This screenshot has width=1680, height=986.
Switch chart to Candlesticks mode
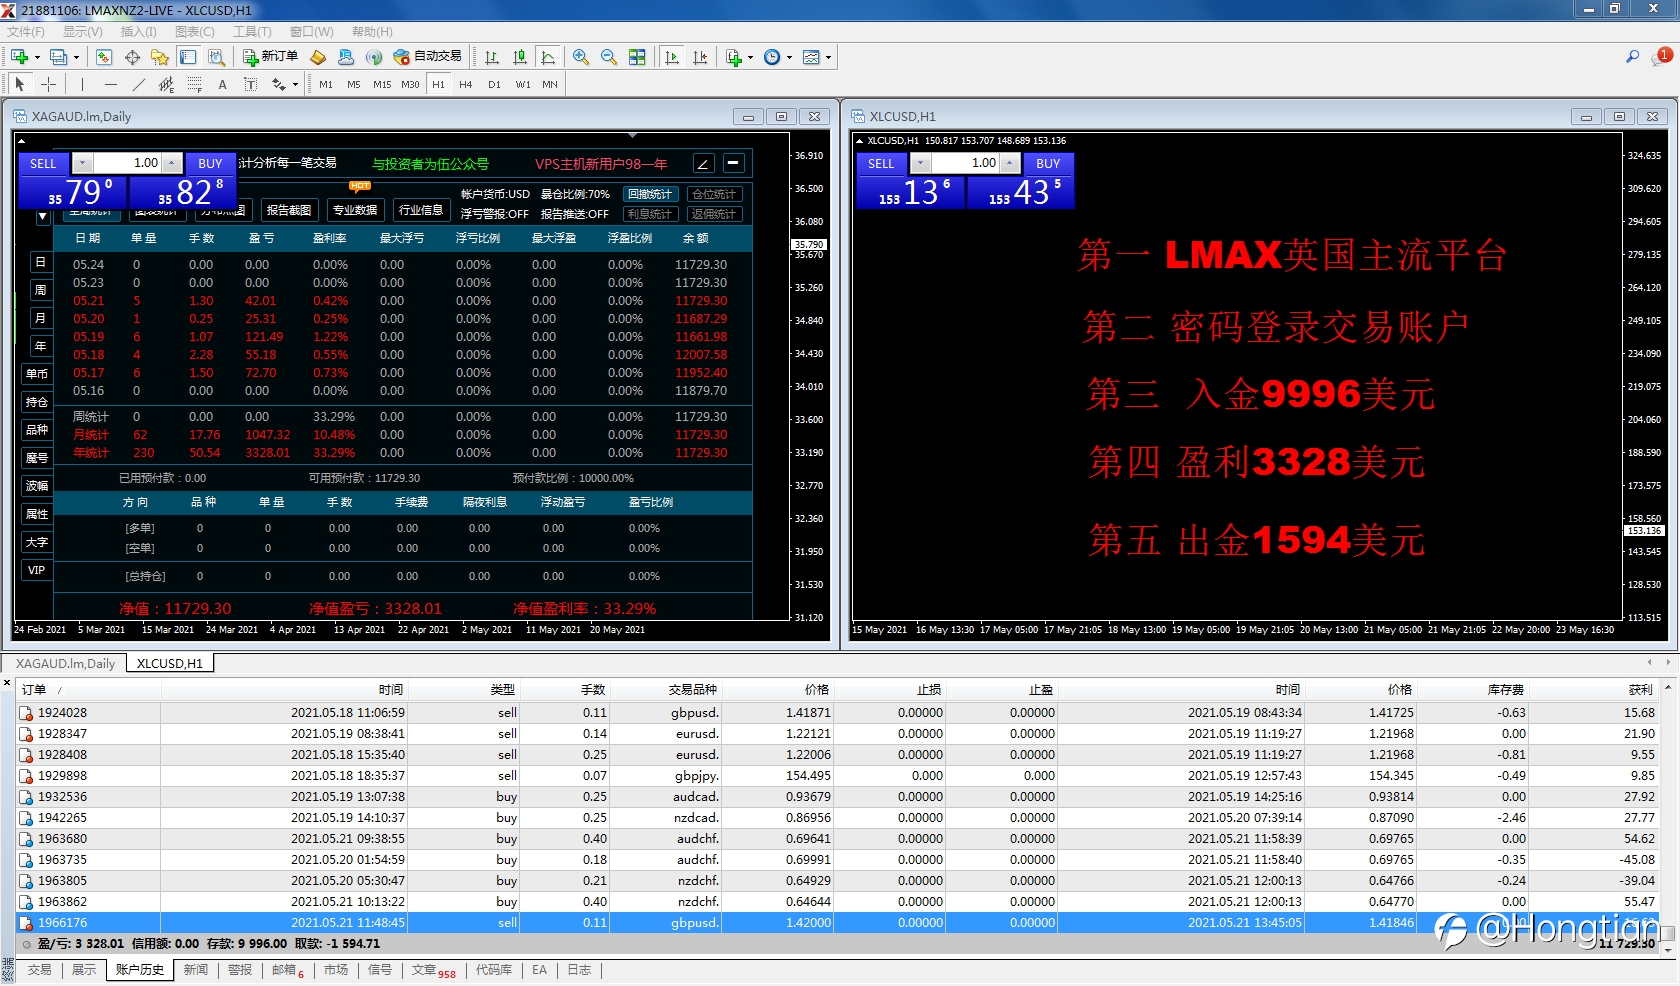point(520,57)
